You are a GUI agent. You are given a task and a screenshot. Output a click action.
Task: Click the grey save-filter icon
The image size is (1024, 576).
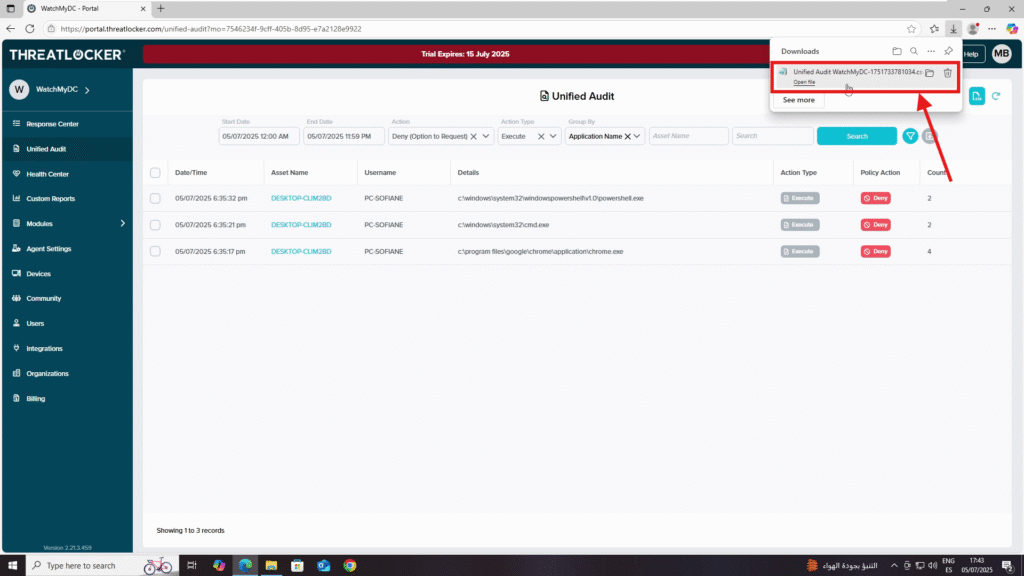(929, 136)
